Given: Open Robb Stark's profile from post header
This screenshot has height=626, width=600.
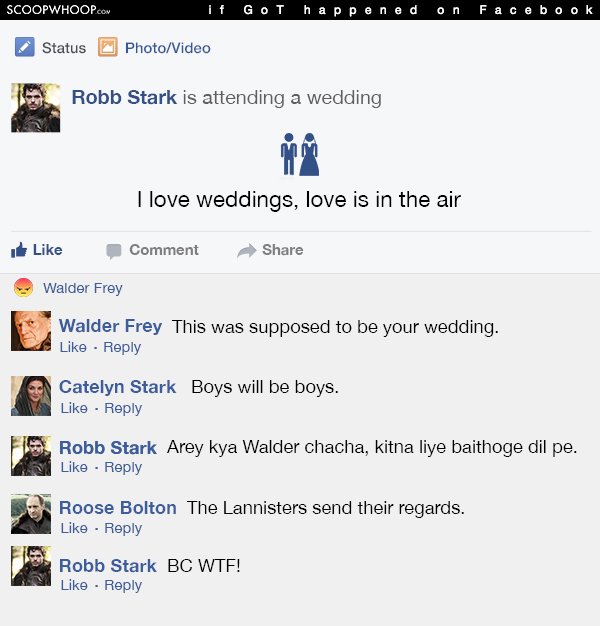Looking at the screenshot, I should pyautogui.click(x=124, y=97).
